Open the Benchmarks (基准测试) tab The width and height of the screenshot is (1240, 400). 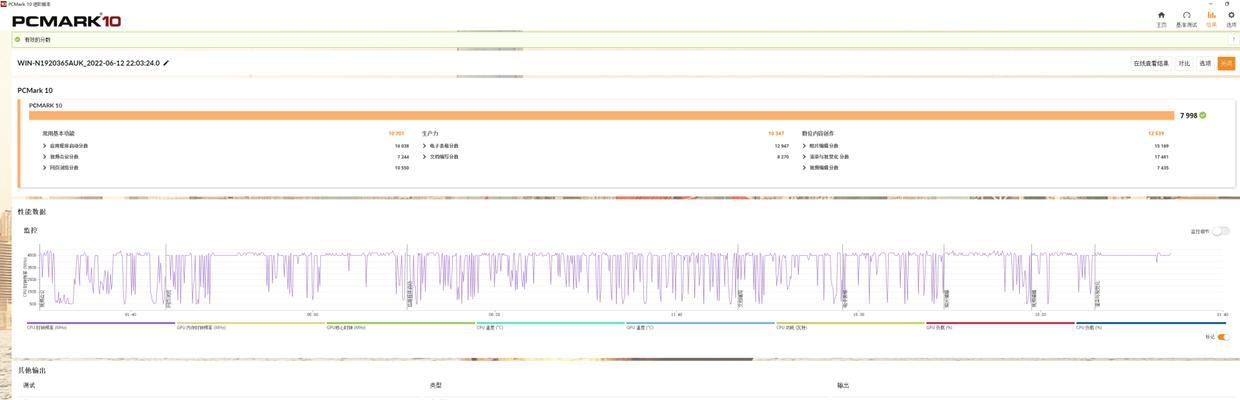[1186, 19]
